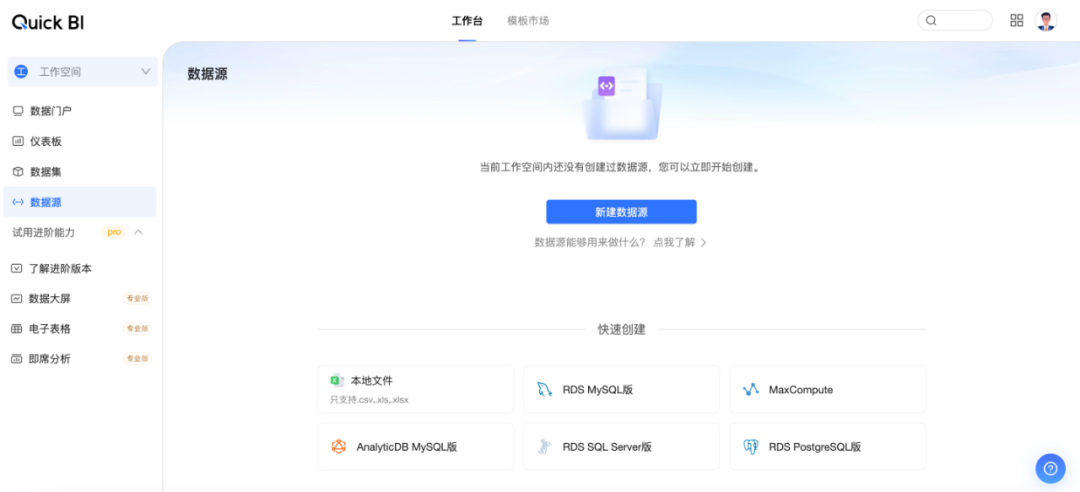Viewport: 1080px width, 492px height.
Task: Open 仪表板 in the sidebar
Action: 79,141
